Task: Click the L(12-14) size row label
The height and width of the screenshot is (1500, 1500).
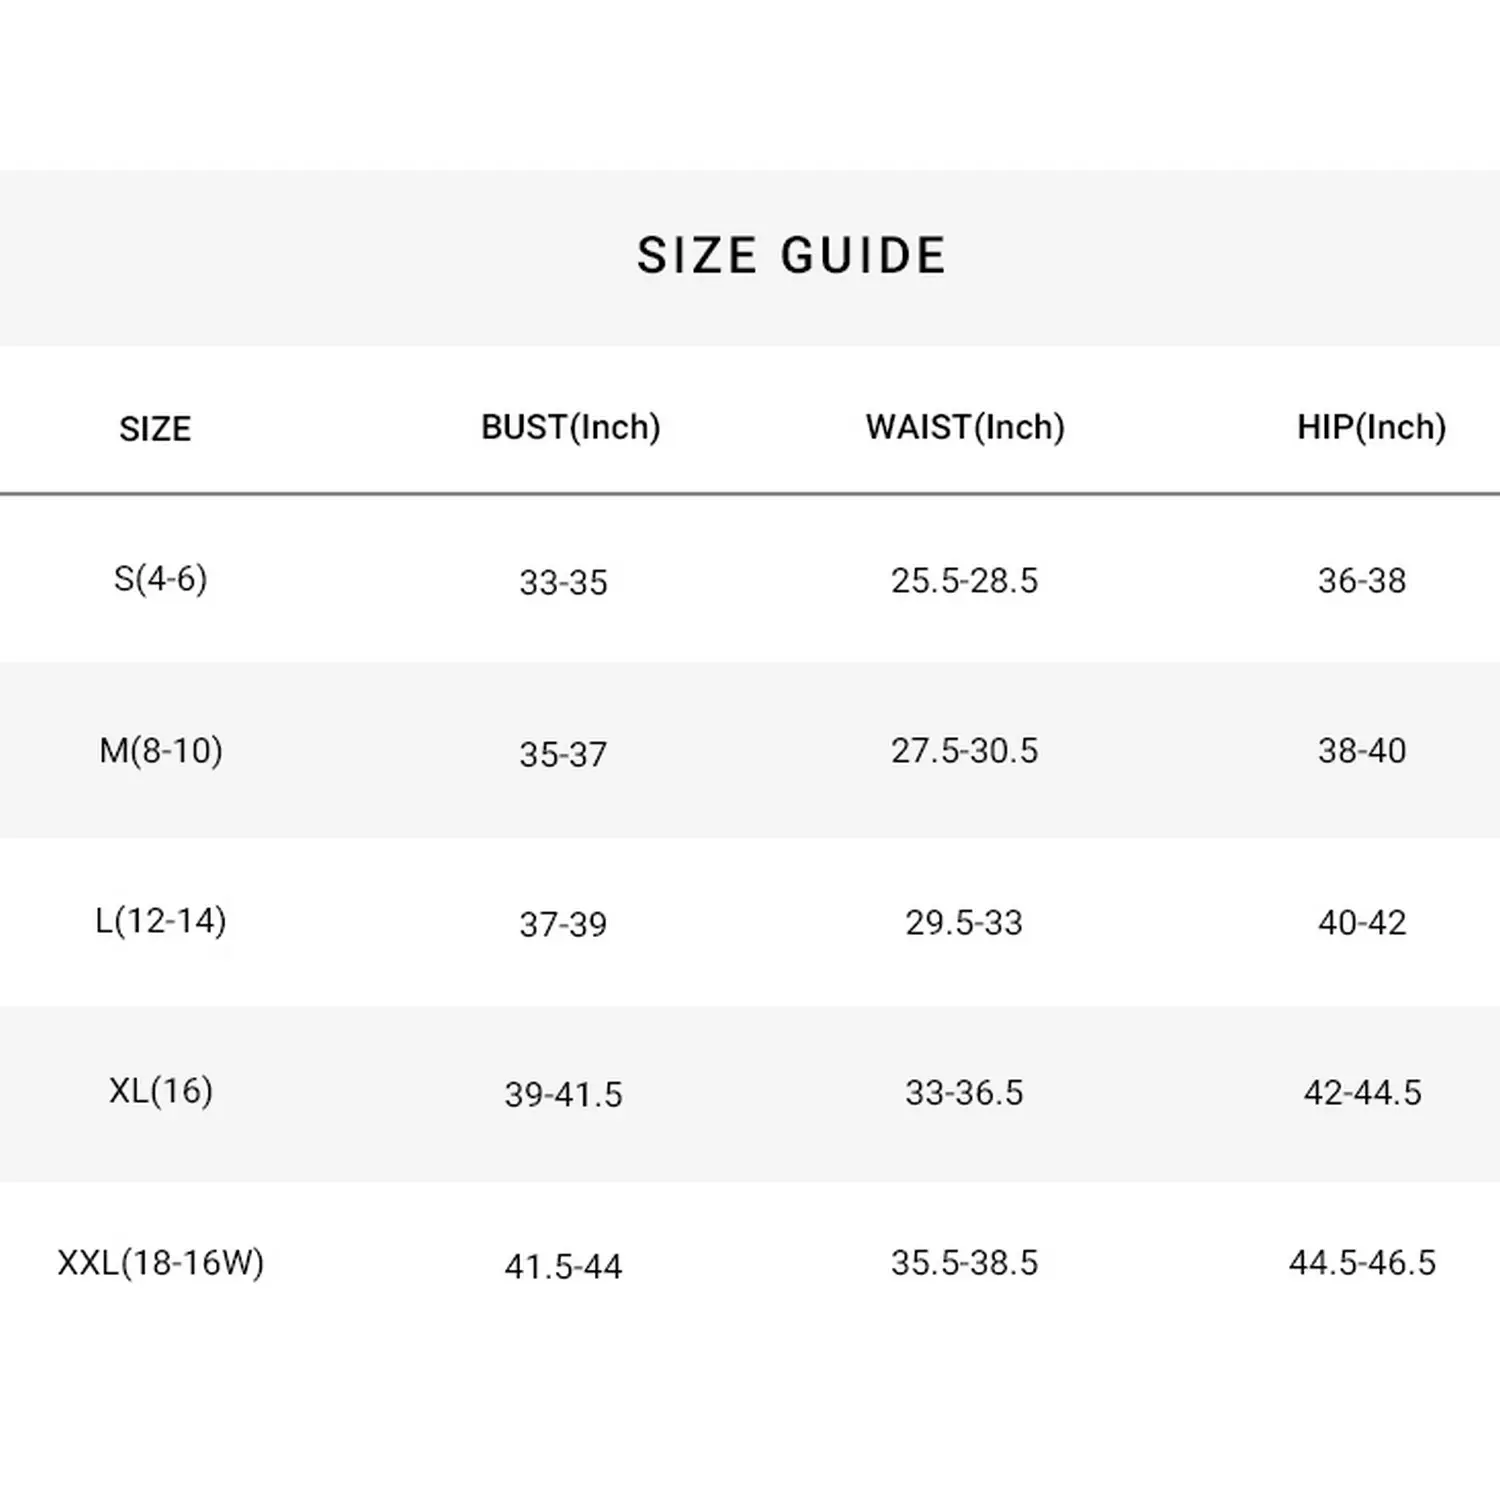Action: pos(160,921)
